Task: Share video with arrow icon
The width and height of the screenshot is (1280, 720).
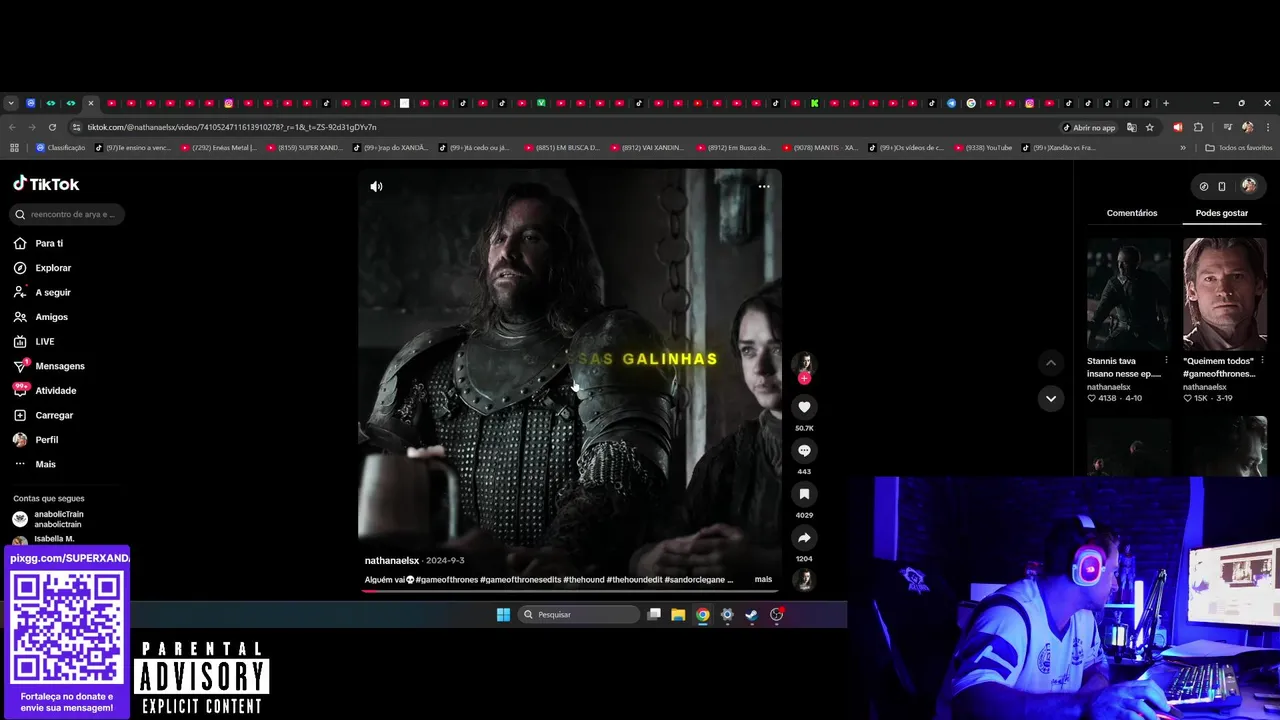Action: [x=804, y=538]
